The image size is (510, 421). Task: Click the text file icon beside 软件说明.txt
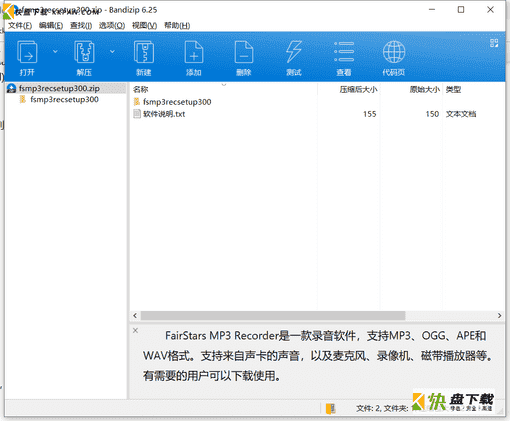click(137, 114)
